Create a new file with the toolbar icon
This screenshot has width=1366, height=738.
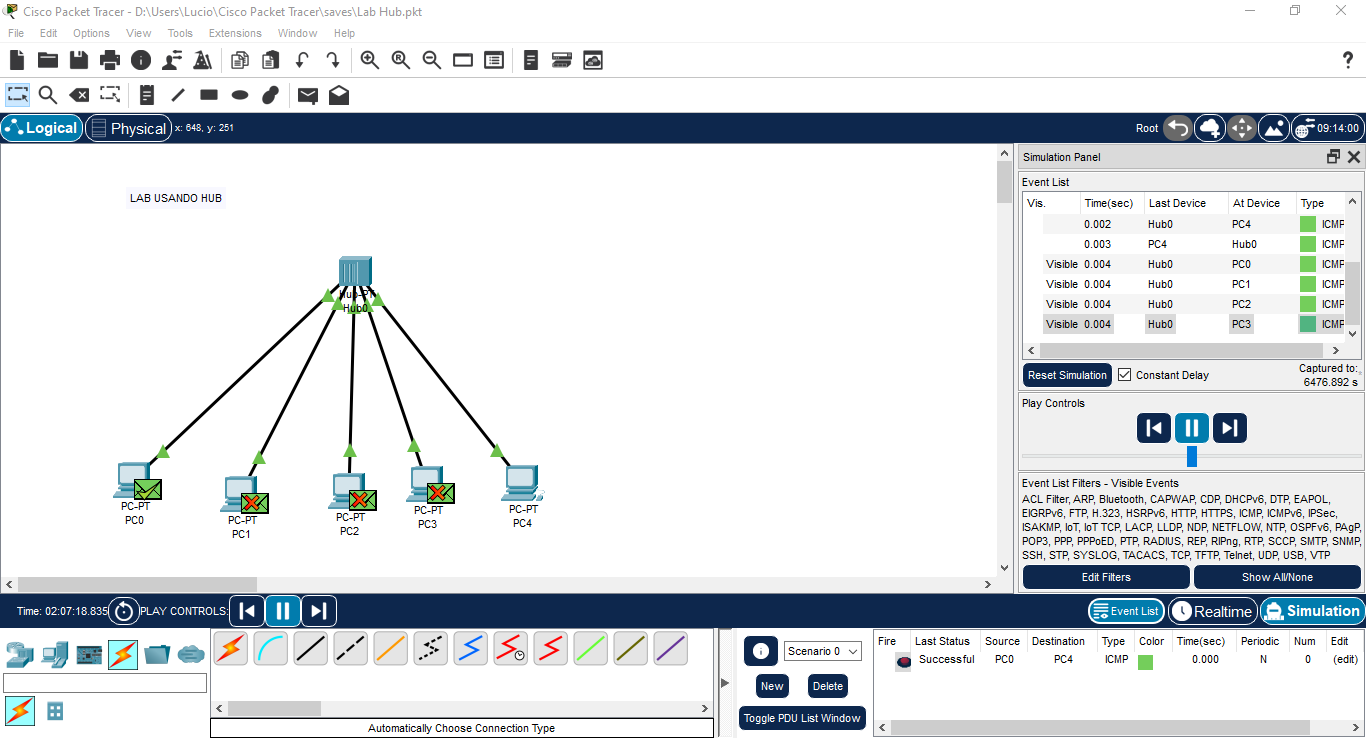tap(17, 60)
